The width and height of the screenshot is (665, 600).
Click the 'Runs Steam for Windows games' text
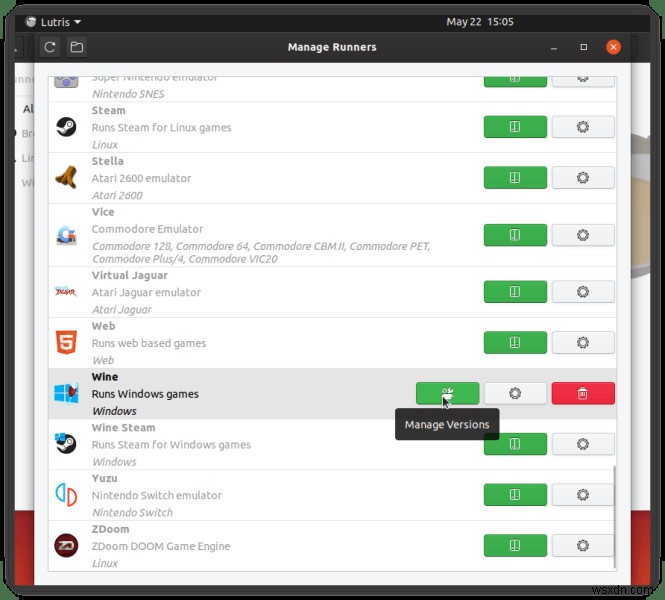click(x=171, y=445)
